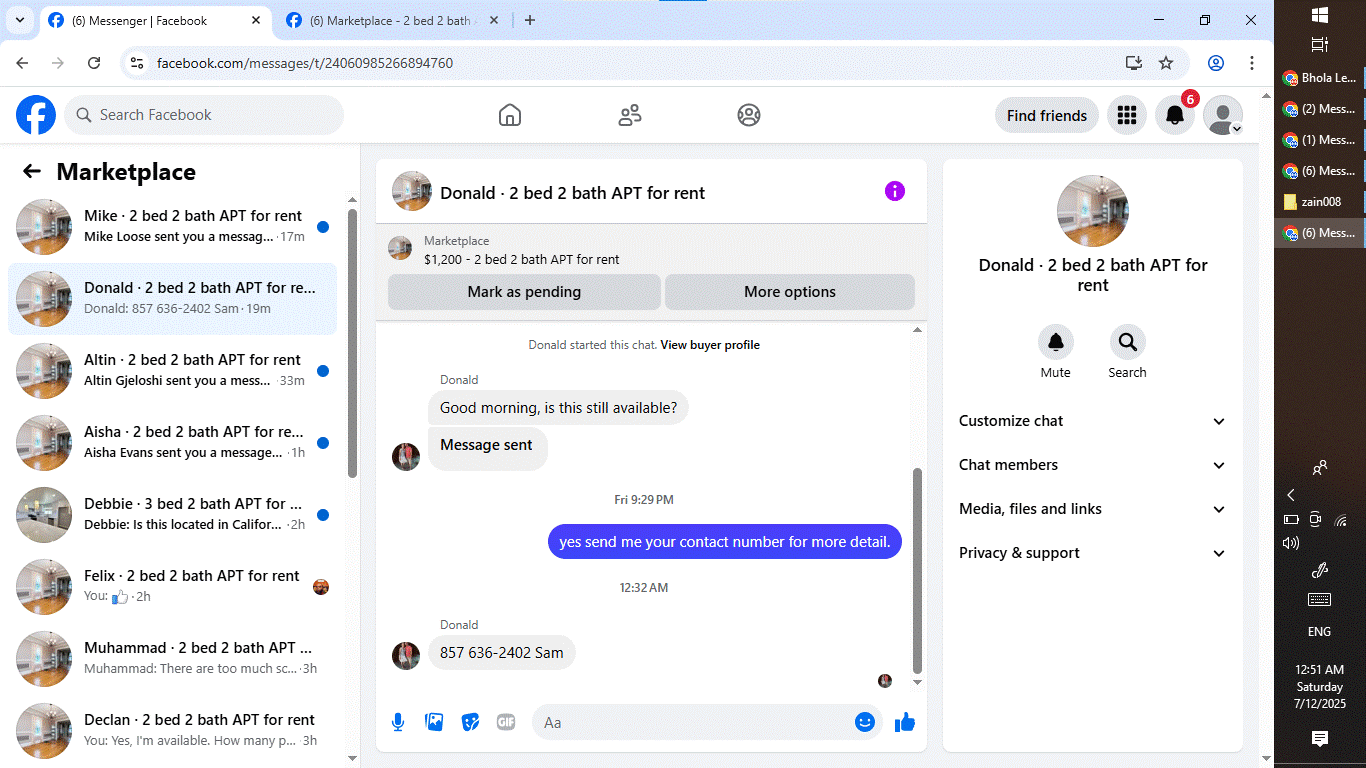This screenshot has height=768, width=1366.
Task: Click the Find friends button
Action: pyautogui.click(x=1047, y=115)
